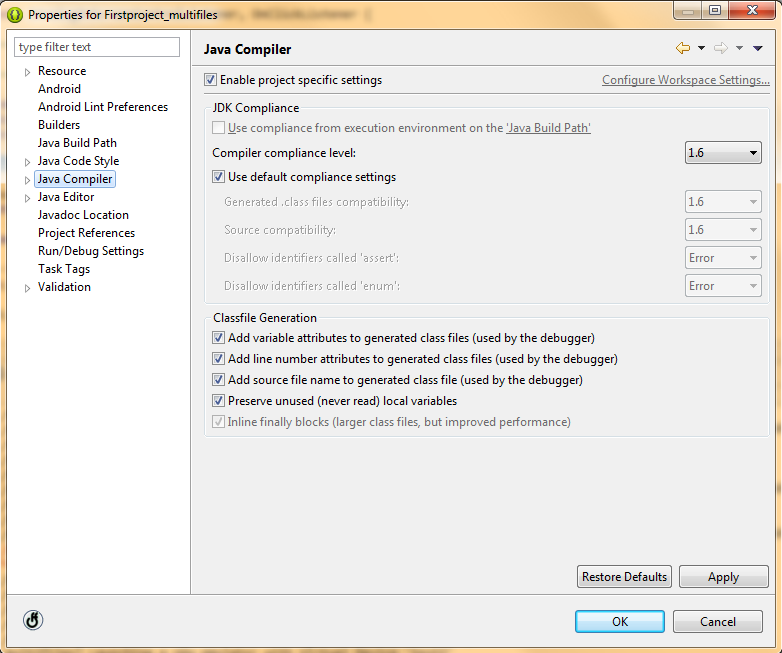Toggle Add source file name checkbox
The image size is (782, 653).
click(218, 380)
